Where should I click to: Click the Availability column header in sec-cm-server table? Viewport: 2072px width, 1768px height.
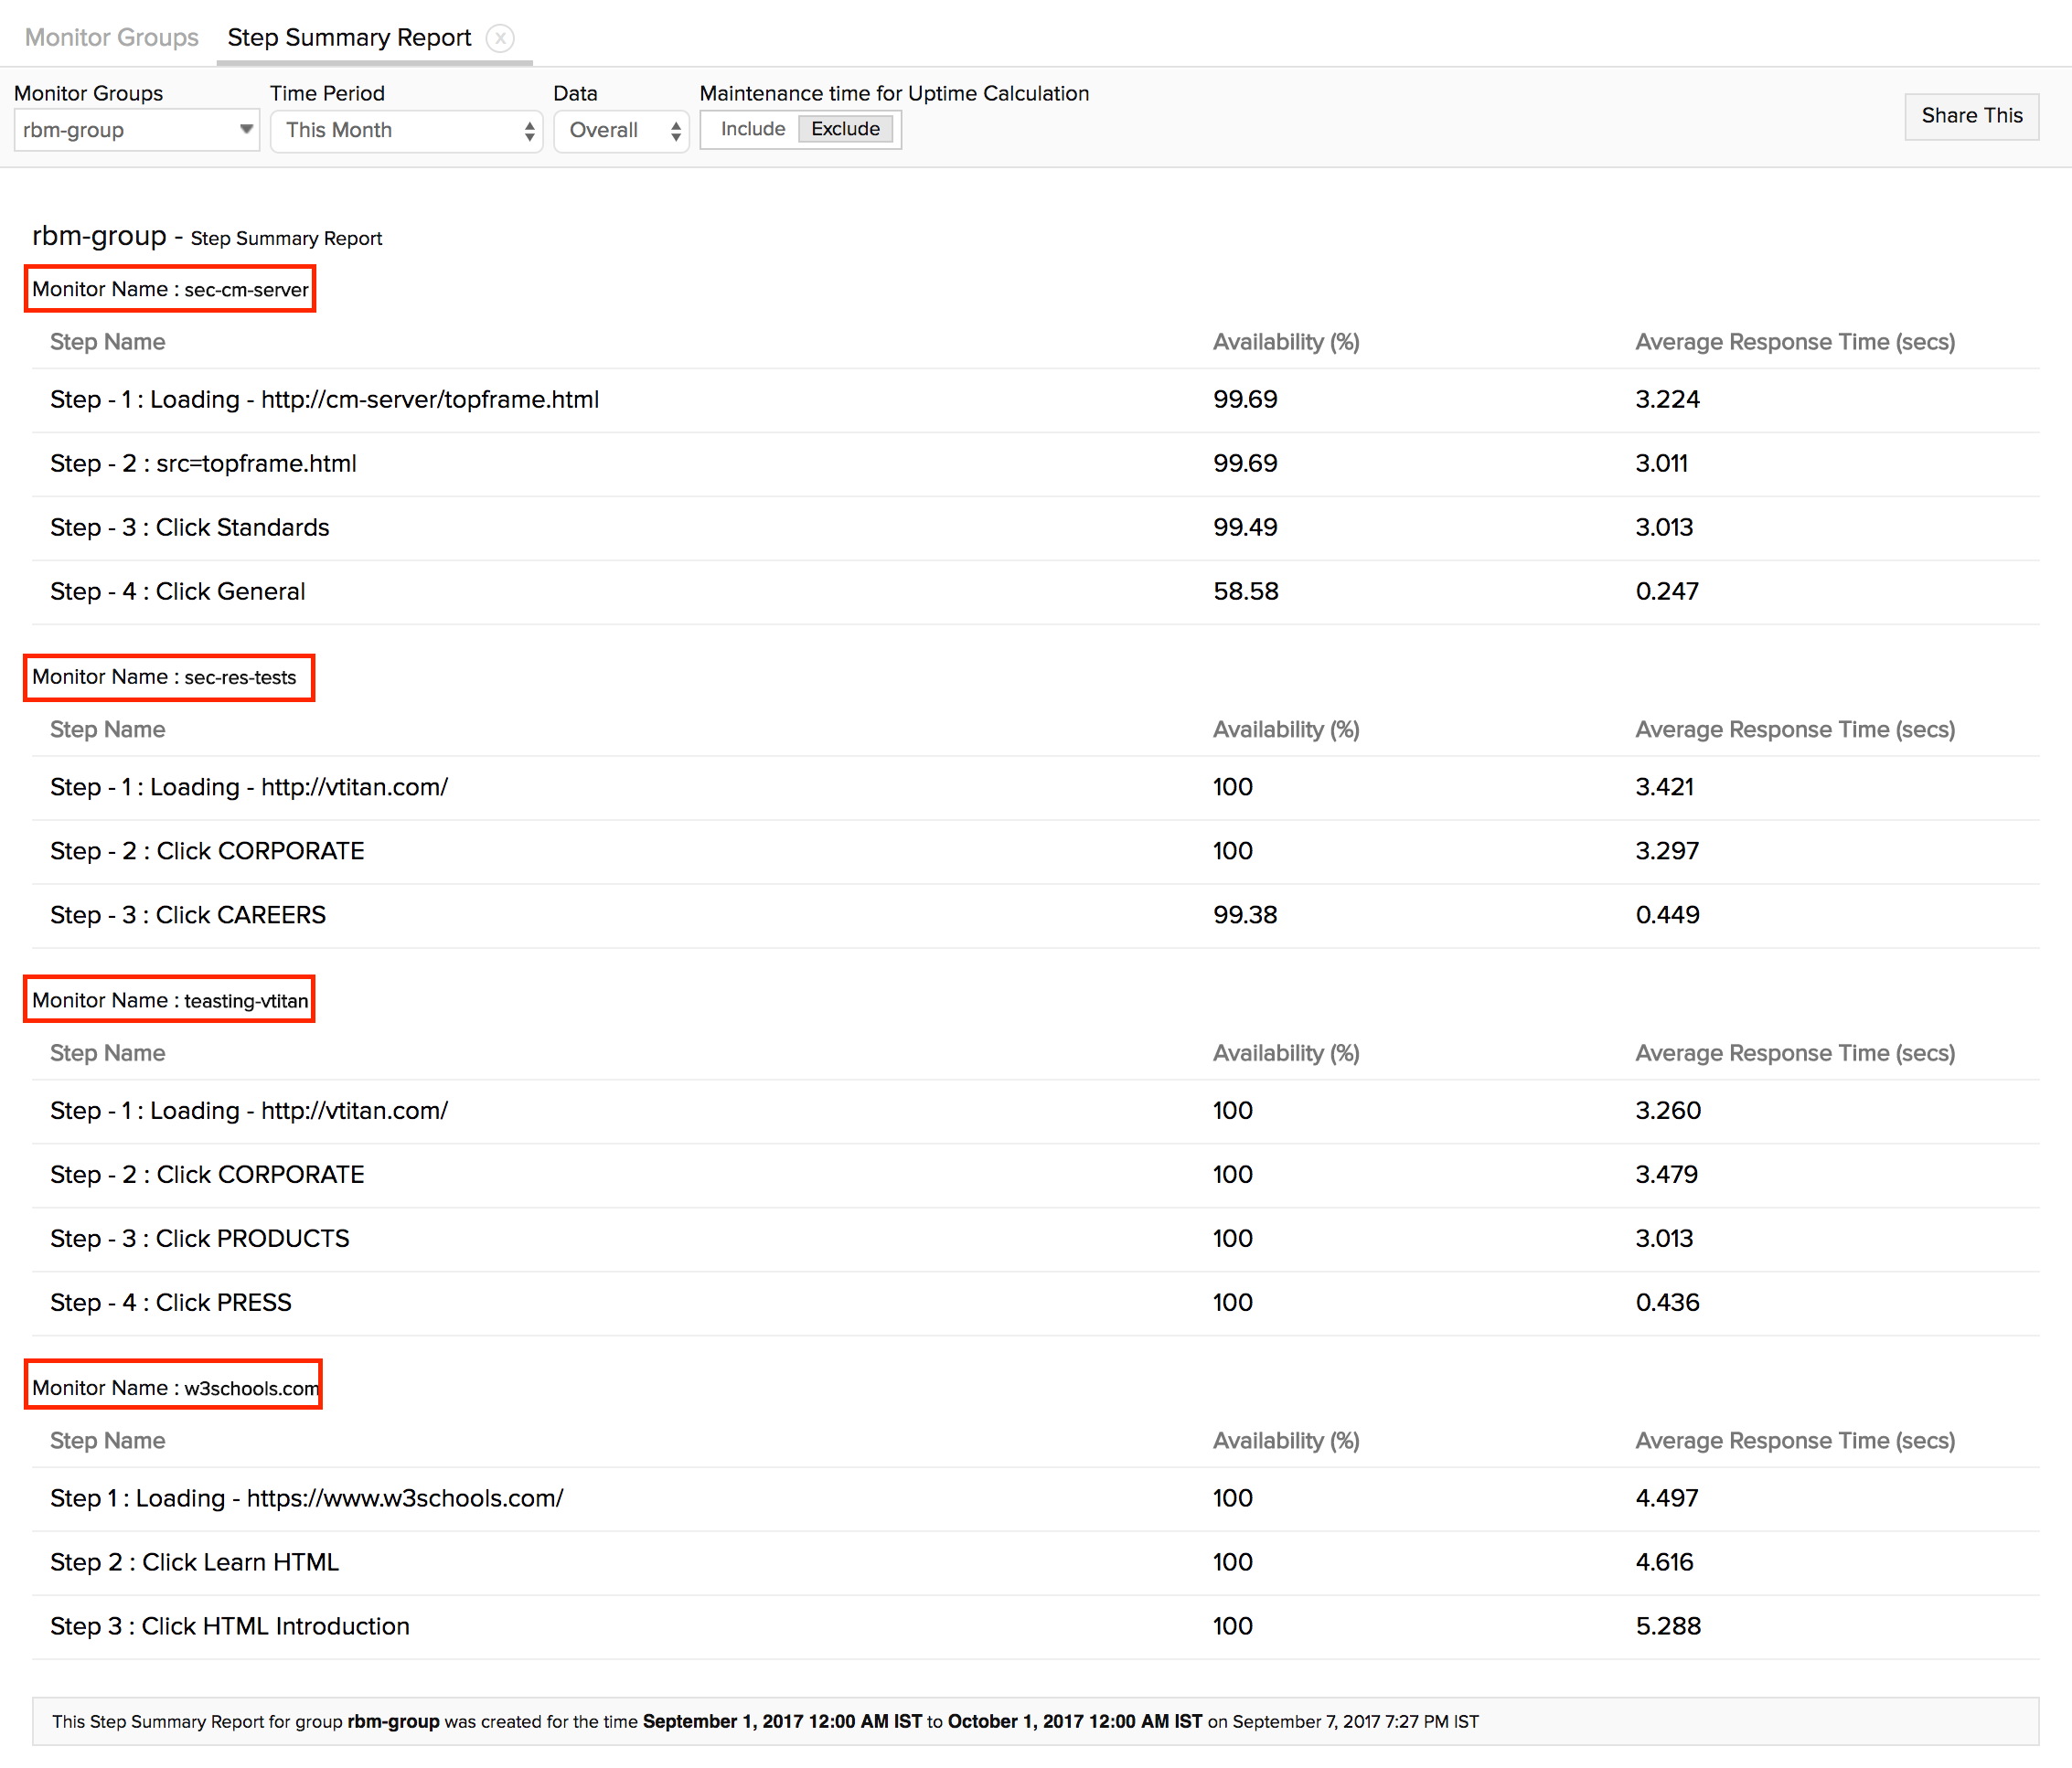point(1285,342)
